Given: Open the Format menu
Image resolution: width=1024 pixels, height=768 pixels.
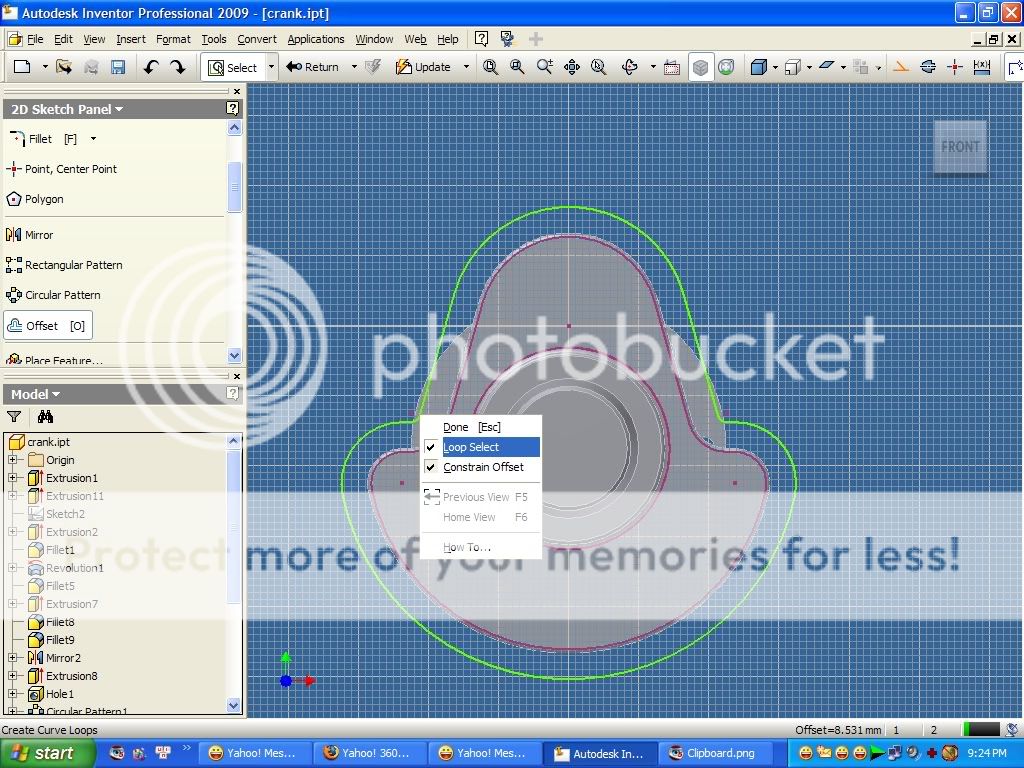Looking at the screenshot, I should (173, 39).
